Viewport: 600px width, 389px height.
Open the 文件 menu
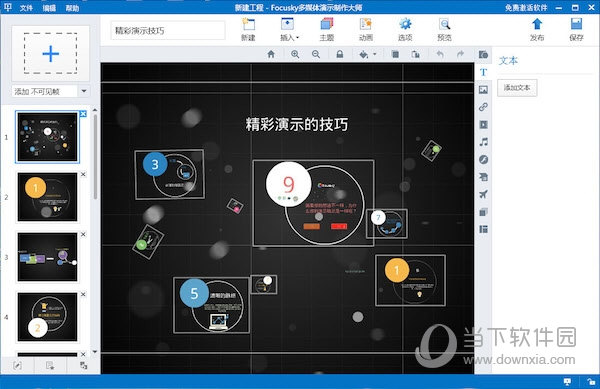click(x=26, y=8)
